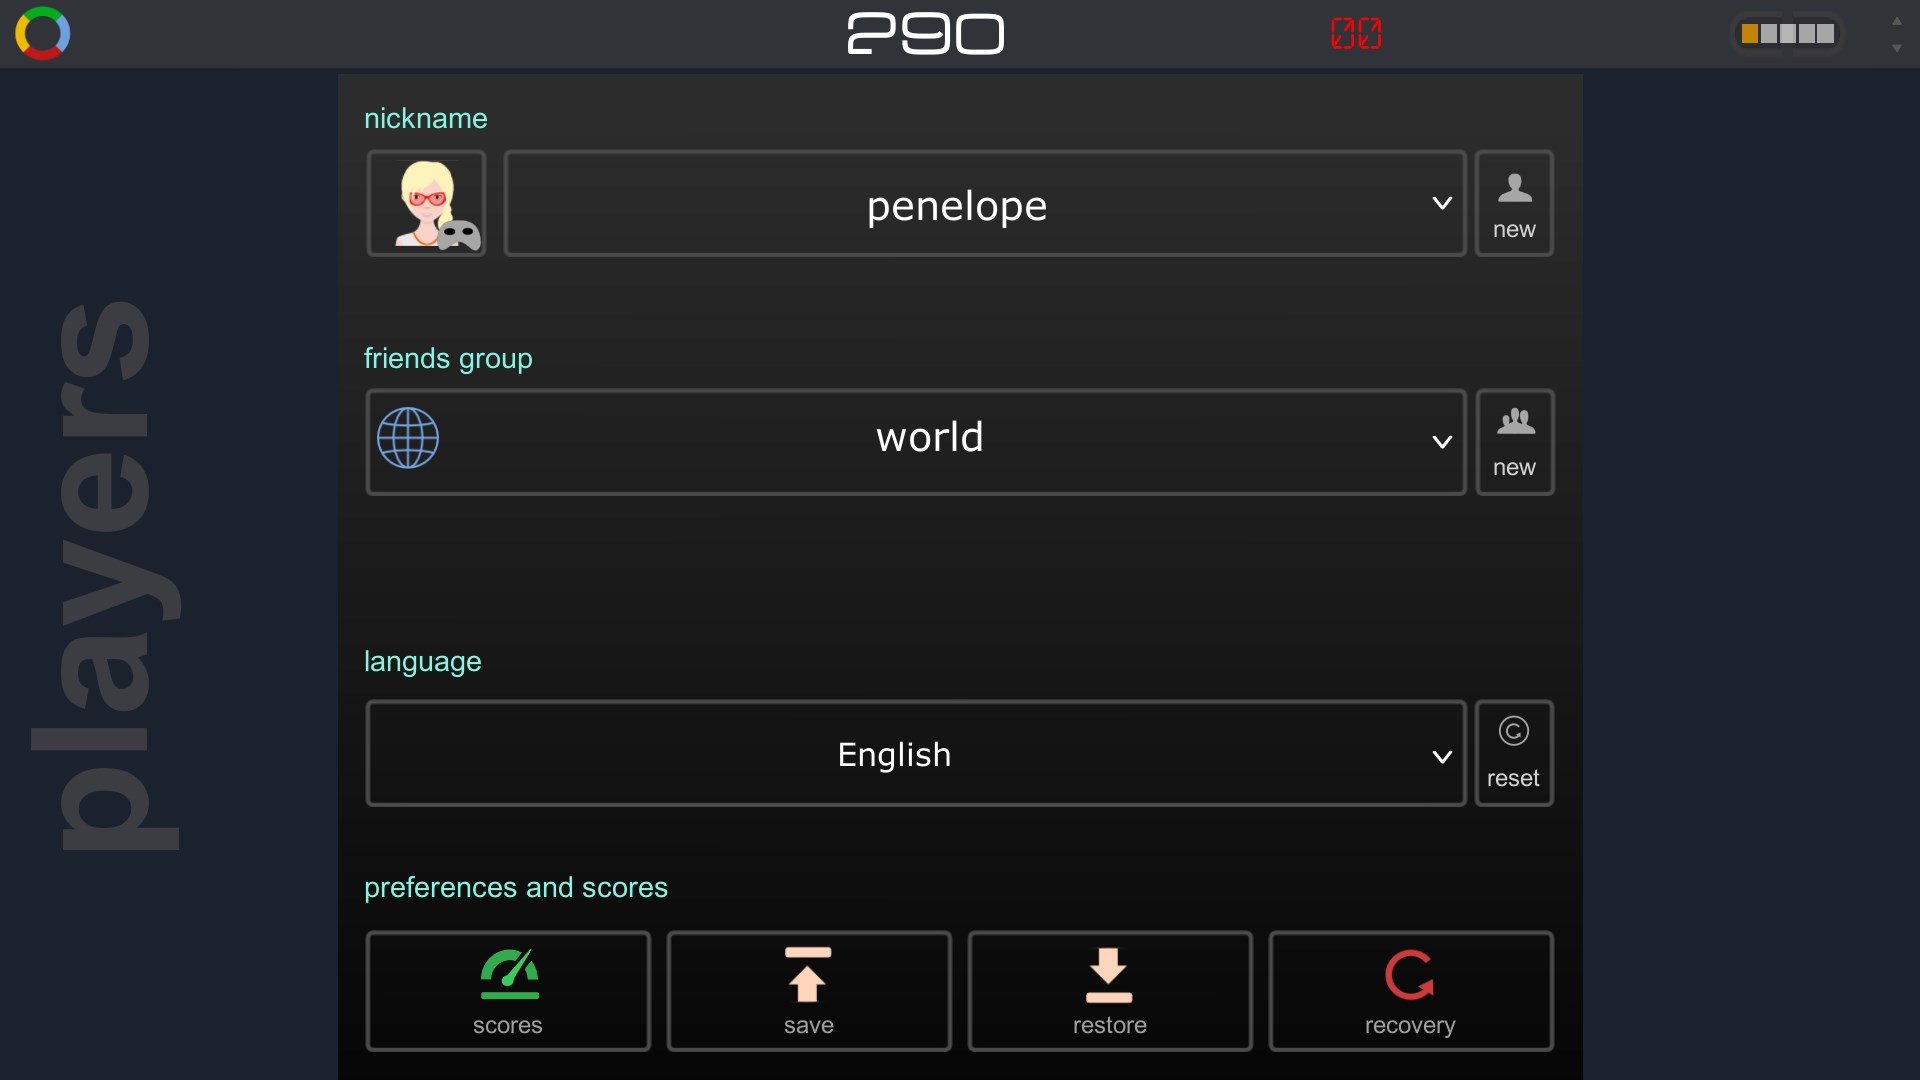Click the globe icon in friends group
The width and height of the screenshot is (1920, 1080).
pyautogui.click(x=408, y=438)
